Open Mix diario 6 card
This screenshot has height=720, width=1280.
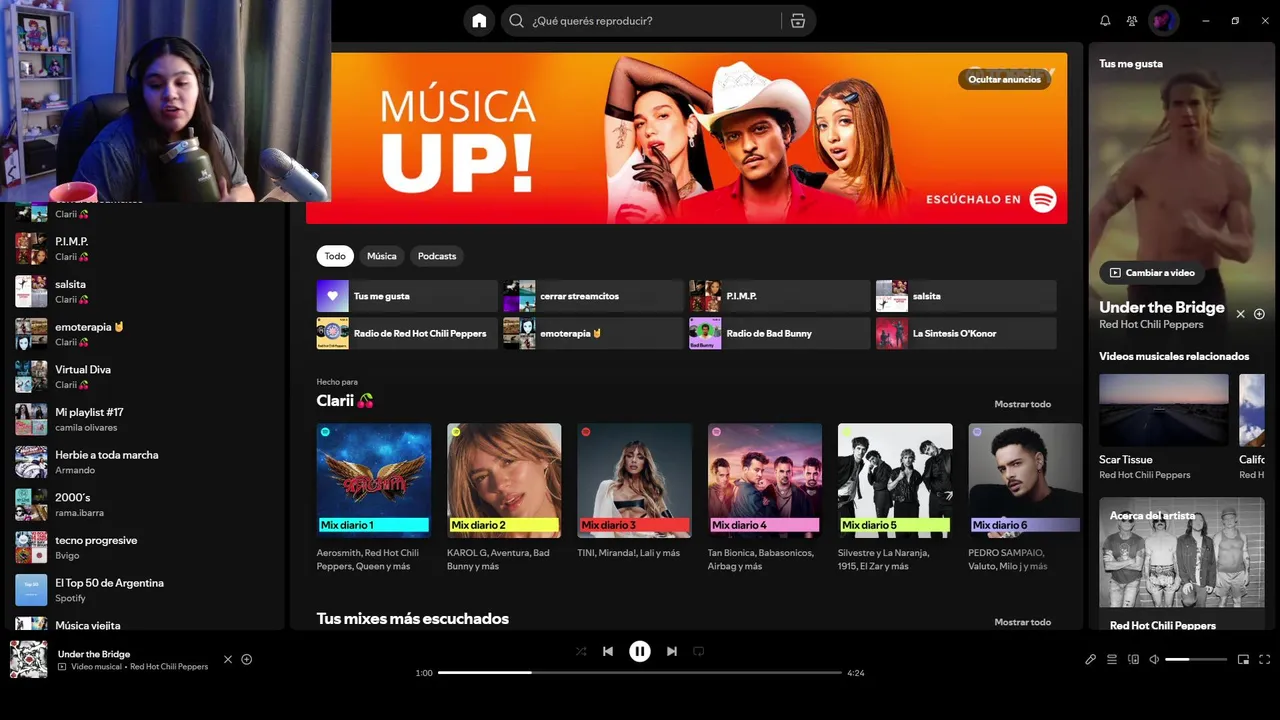pyautogui.click(x=1025, y=498)
